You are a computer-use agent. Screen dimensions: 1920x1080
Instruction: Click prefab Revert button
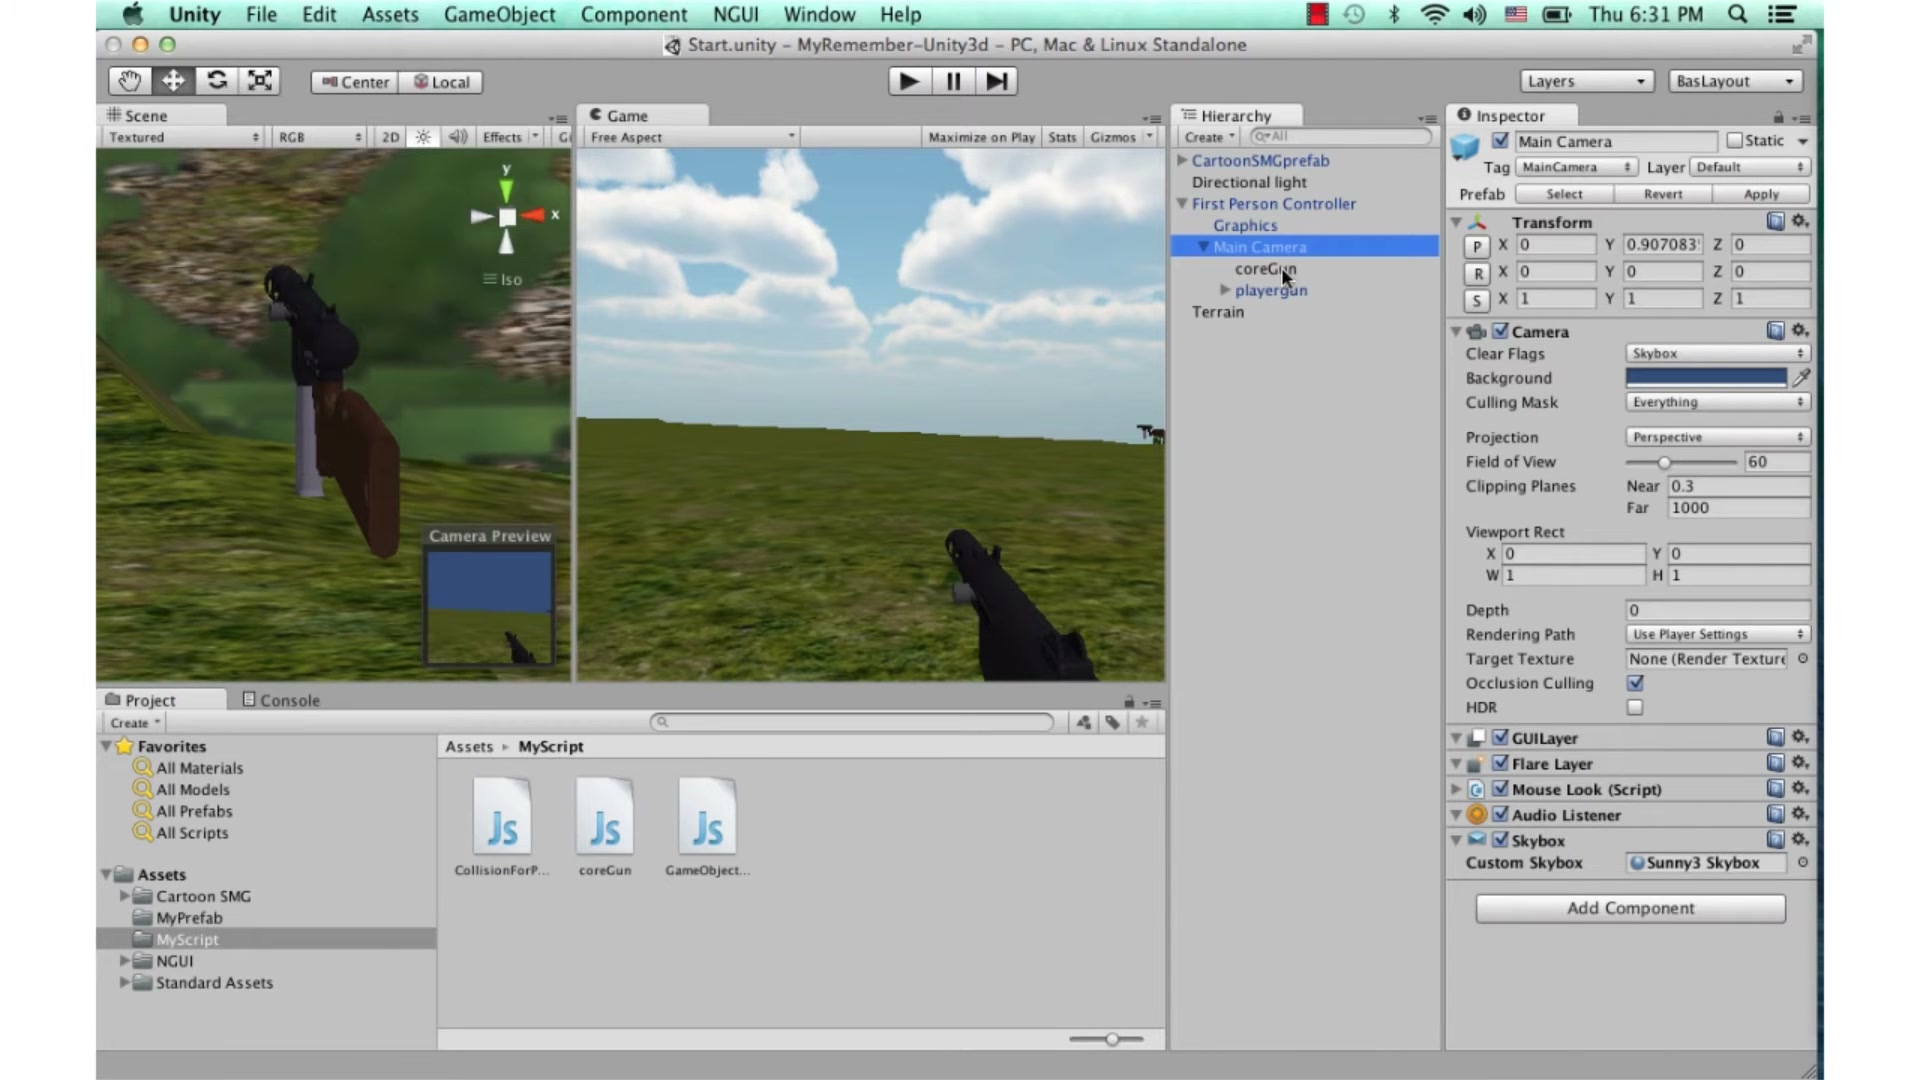(1663, 194)
